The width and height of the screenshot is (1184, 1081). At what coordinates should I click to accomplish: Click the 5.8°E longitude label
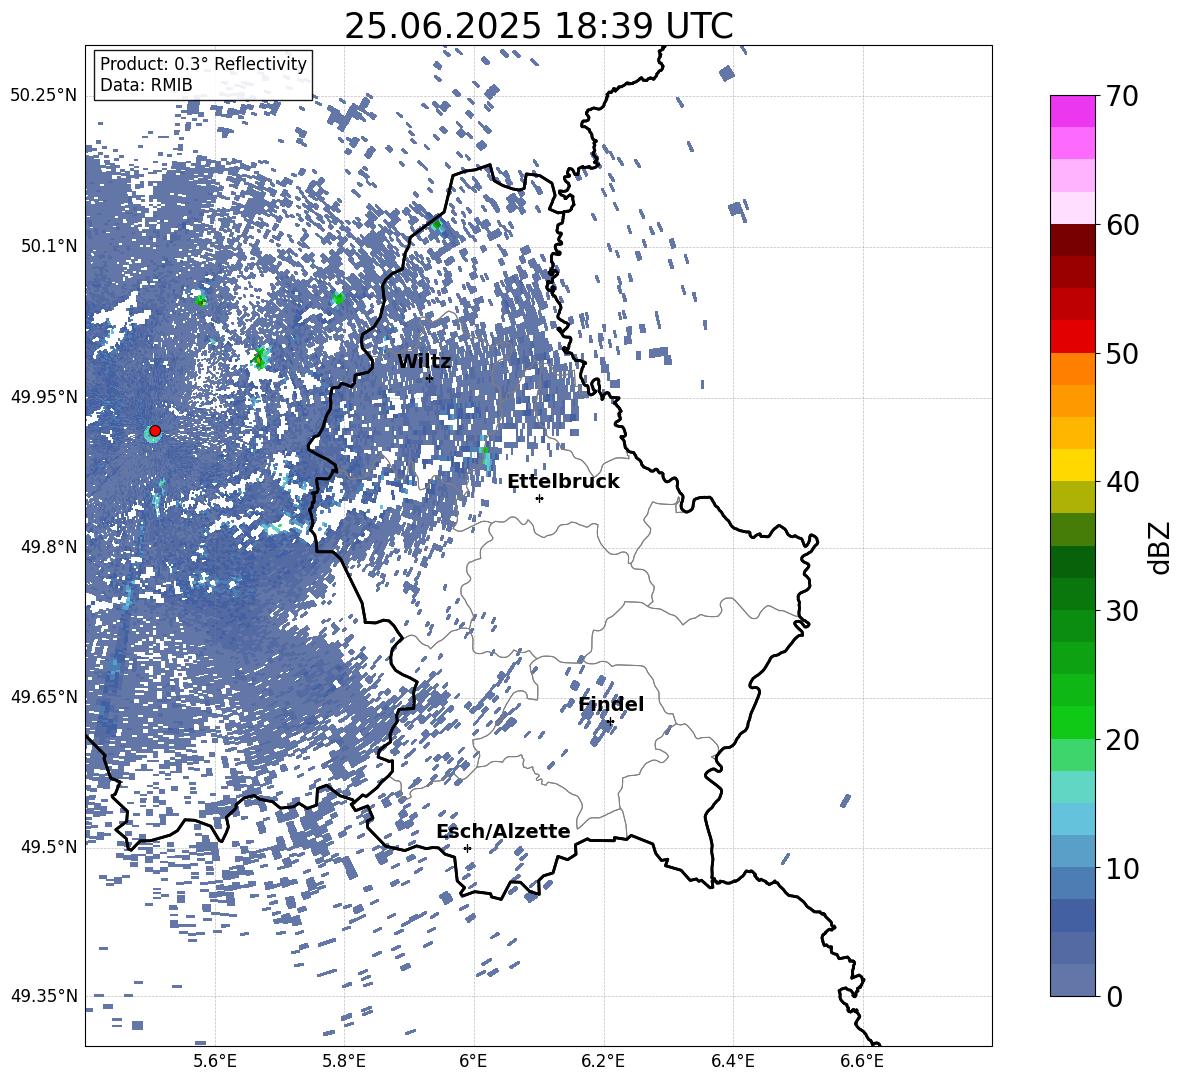tap(344, 1061)
